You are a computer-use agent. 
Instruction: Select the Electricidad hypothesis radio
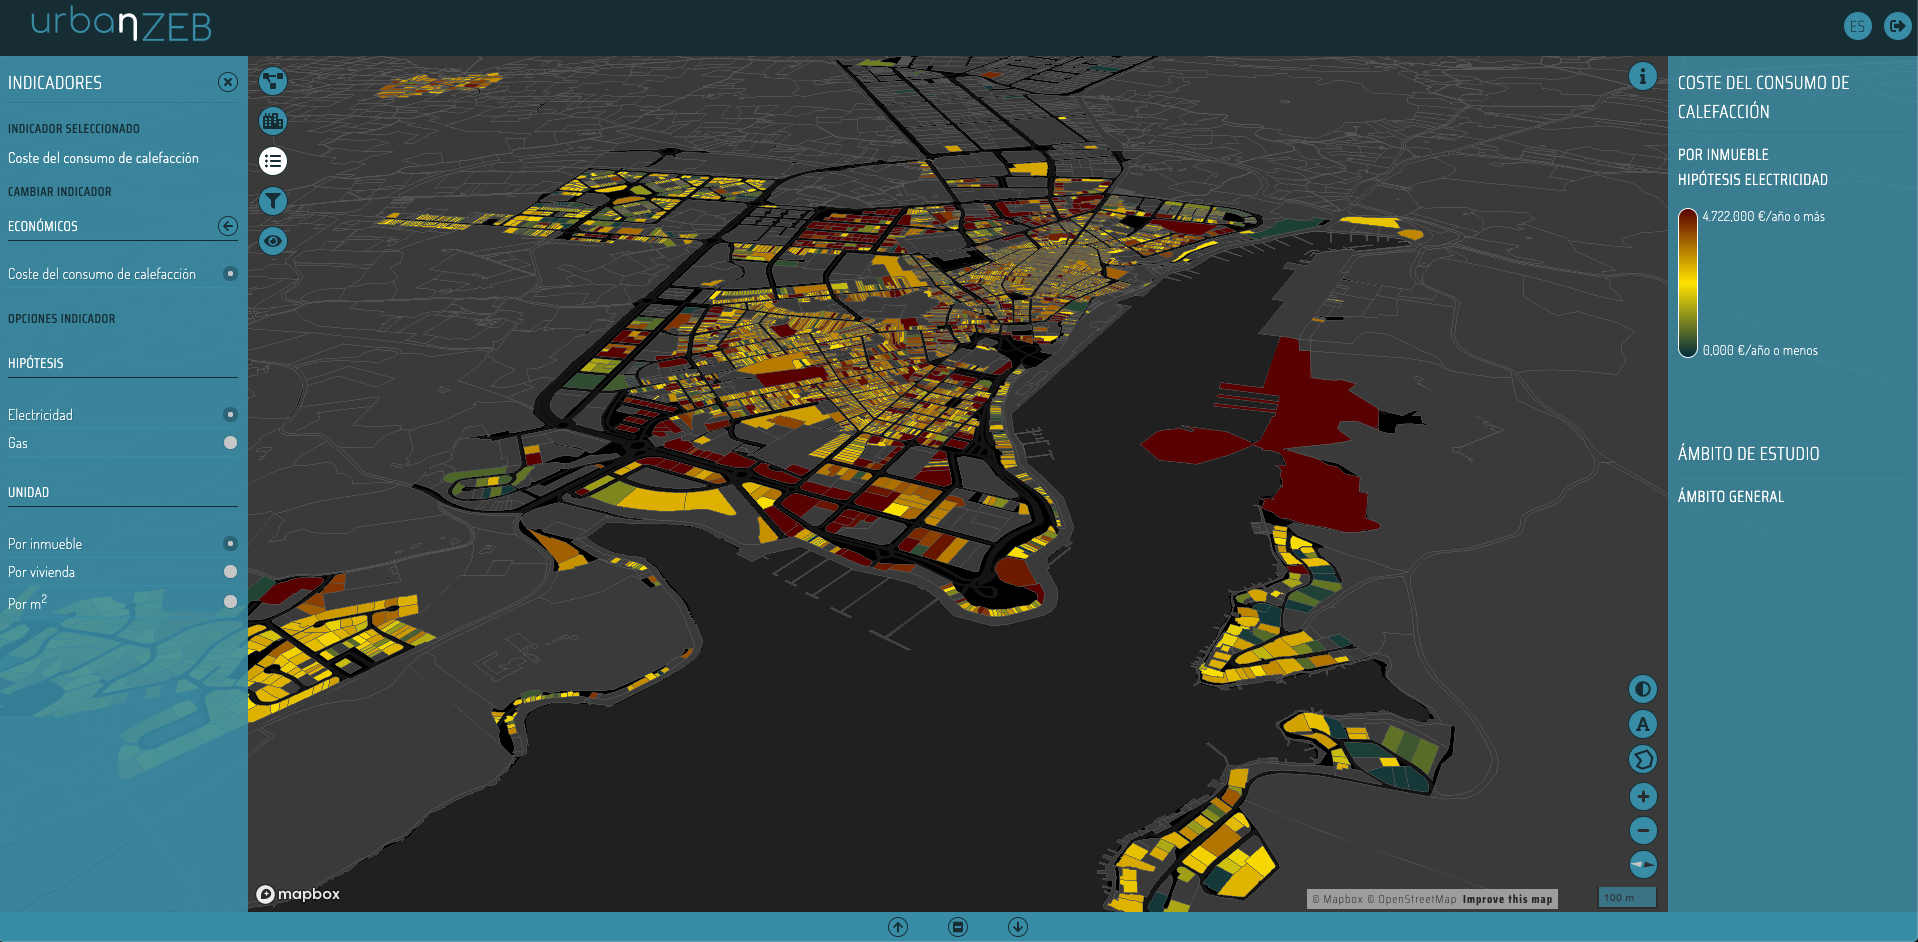[230, 415]
